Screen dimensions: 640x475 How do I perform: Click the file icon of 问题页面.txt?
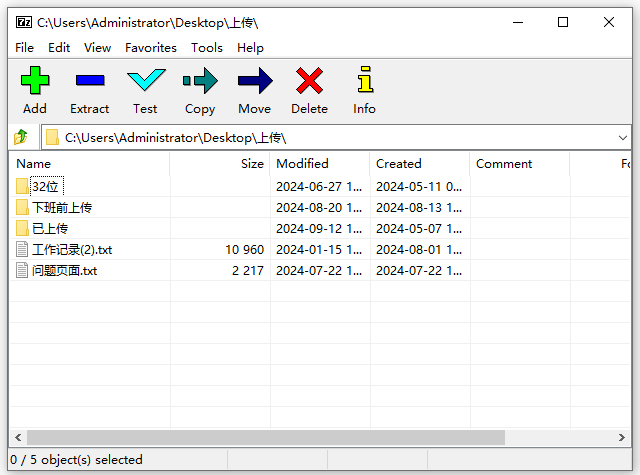pyautogui.click(x=22, y=271)
